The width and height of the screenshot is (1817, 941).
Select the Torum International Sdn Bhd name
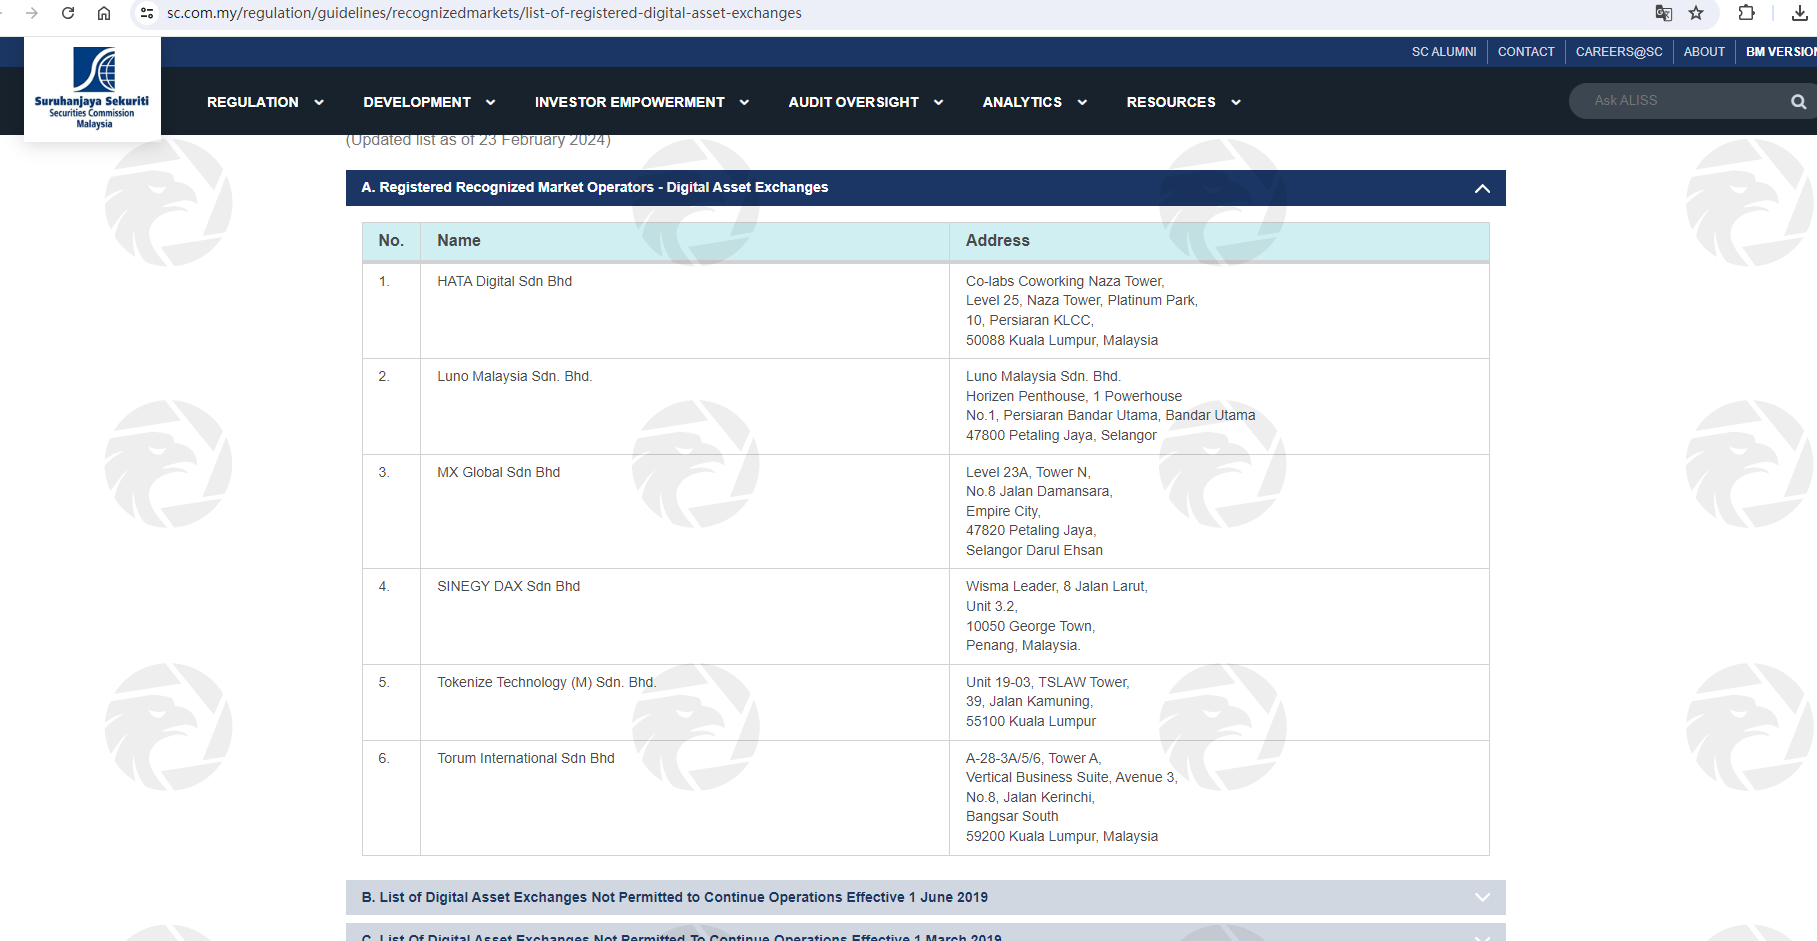click(x=526, y=758)
